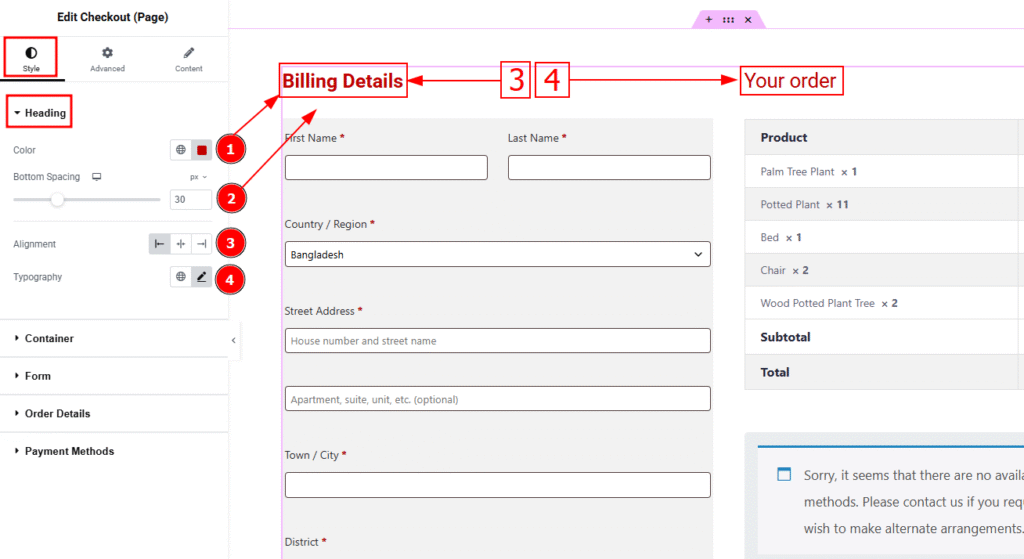
Task: Open the Typography edit pencil icon
Action: point(201,277)
